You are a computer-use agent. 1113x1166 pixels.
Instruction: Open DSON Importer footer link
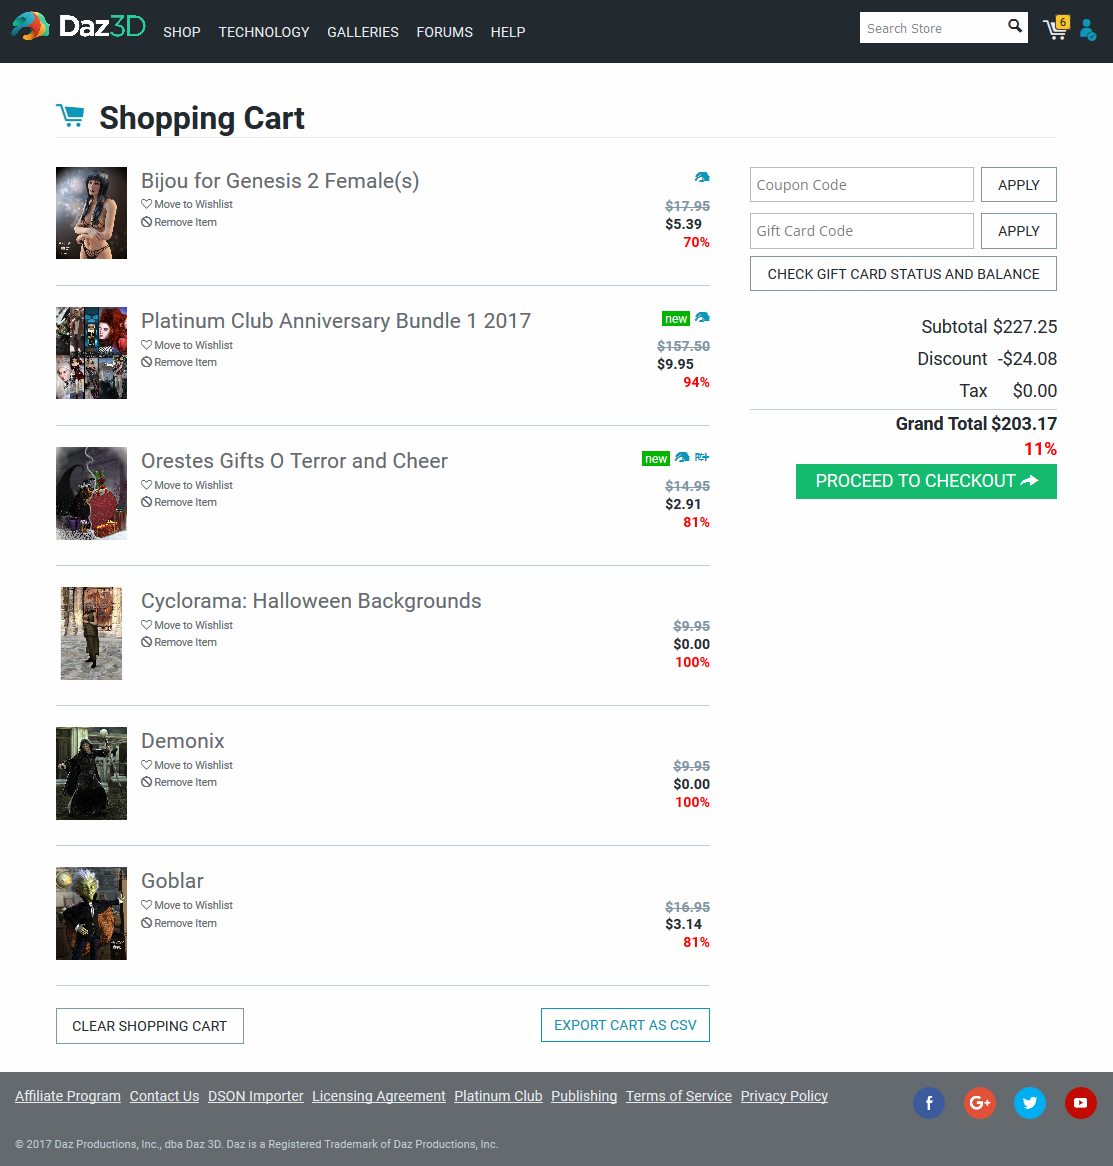tap(256, 1096)
